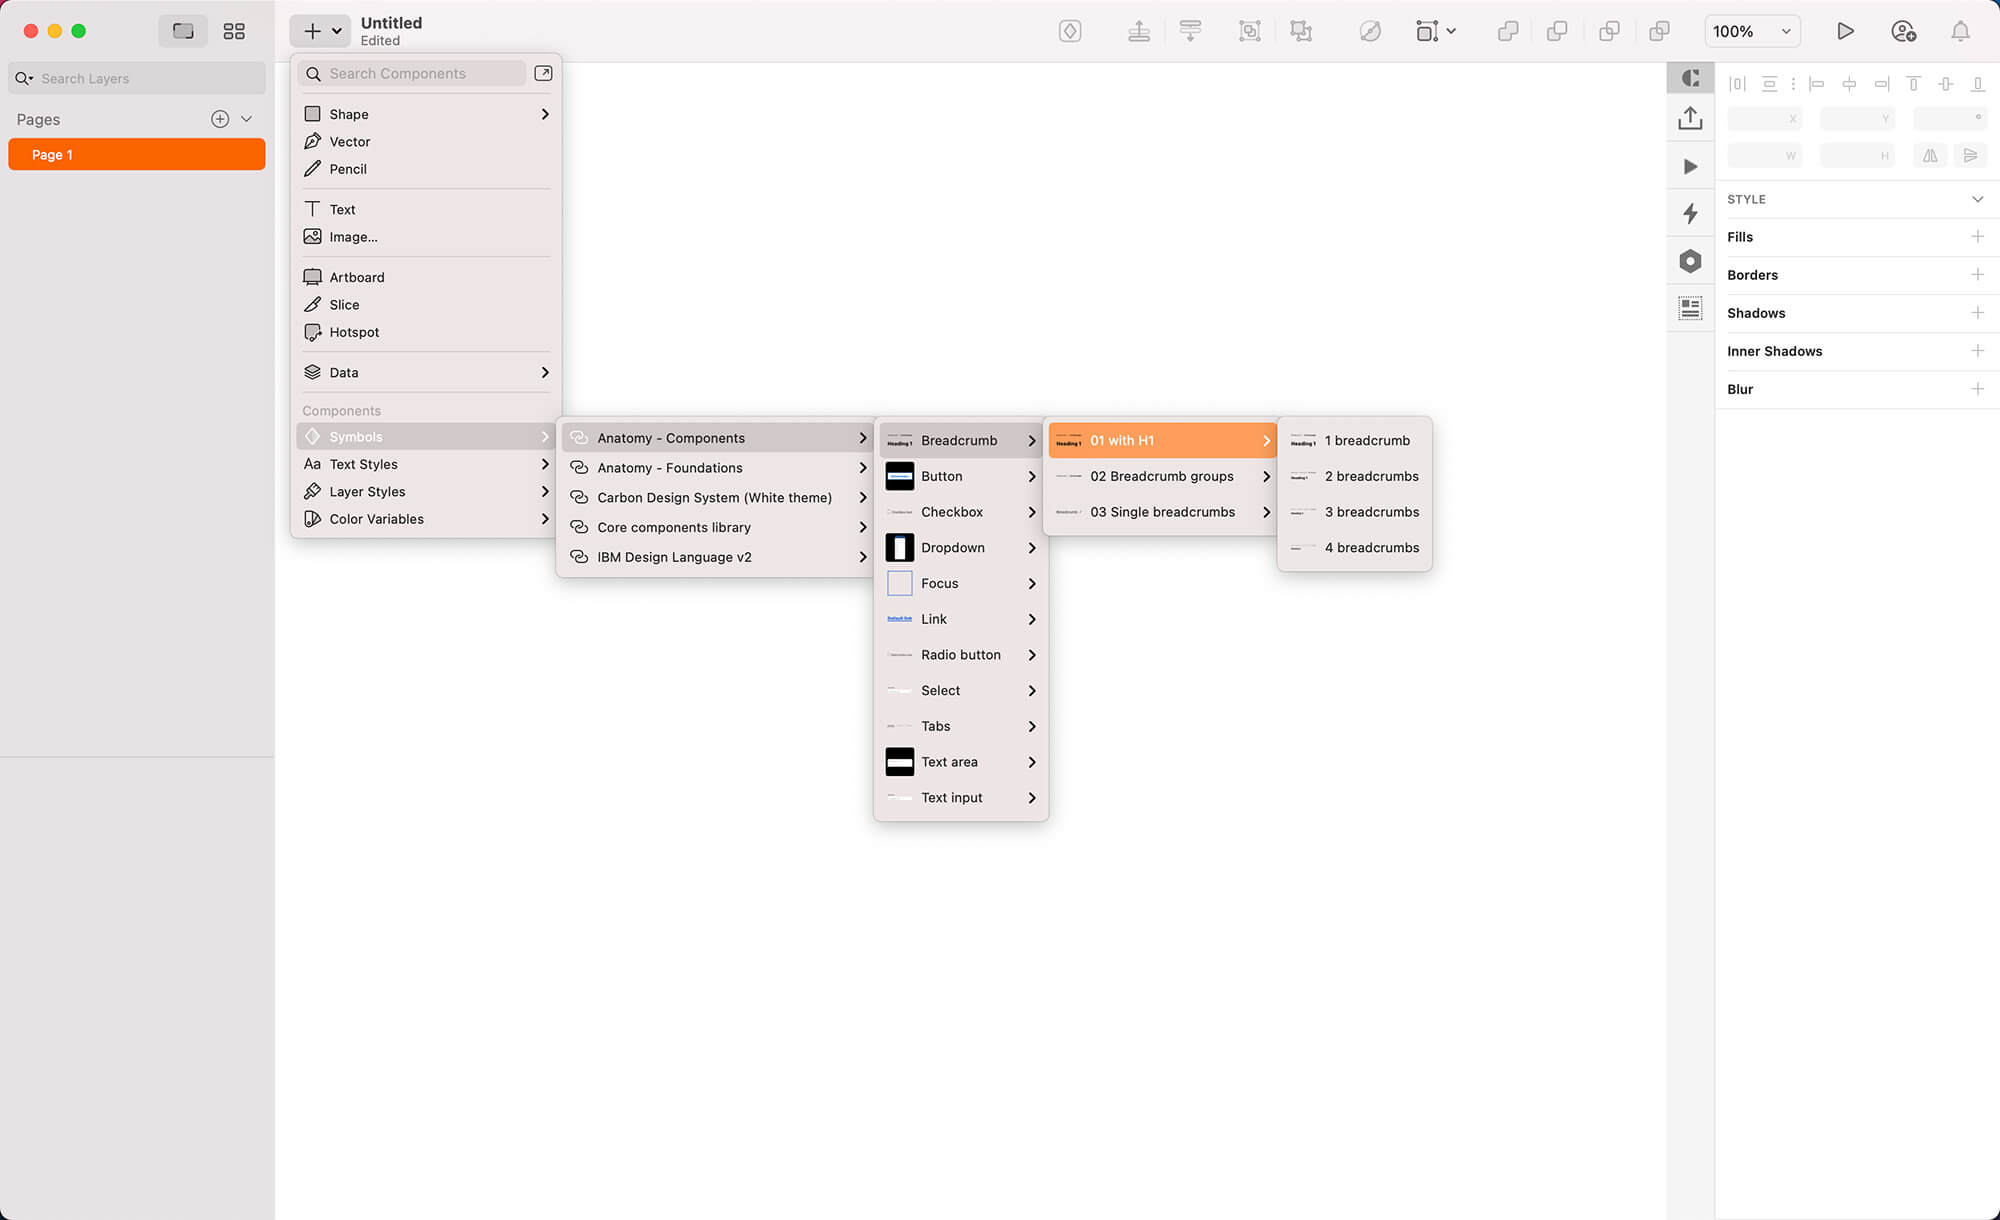Image resolution: width=2000 pixels, height=1220 pixels.
Task: Add a new page button
Action: point(220,119)
